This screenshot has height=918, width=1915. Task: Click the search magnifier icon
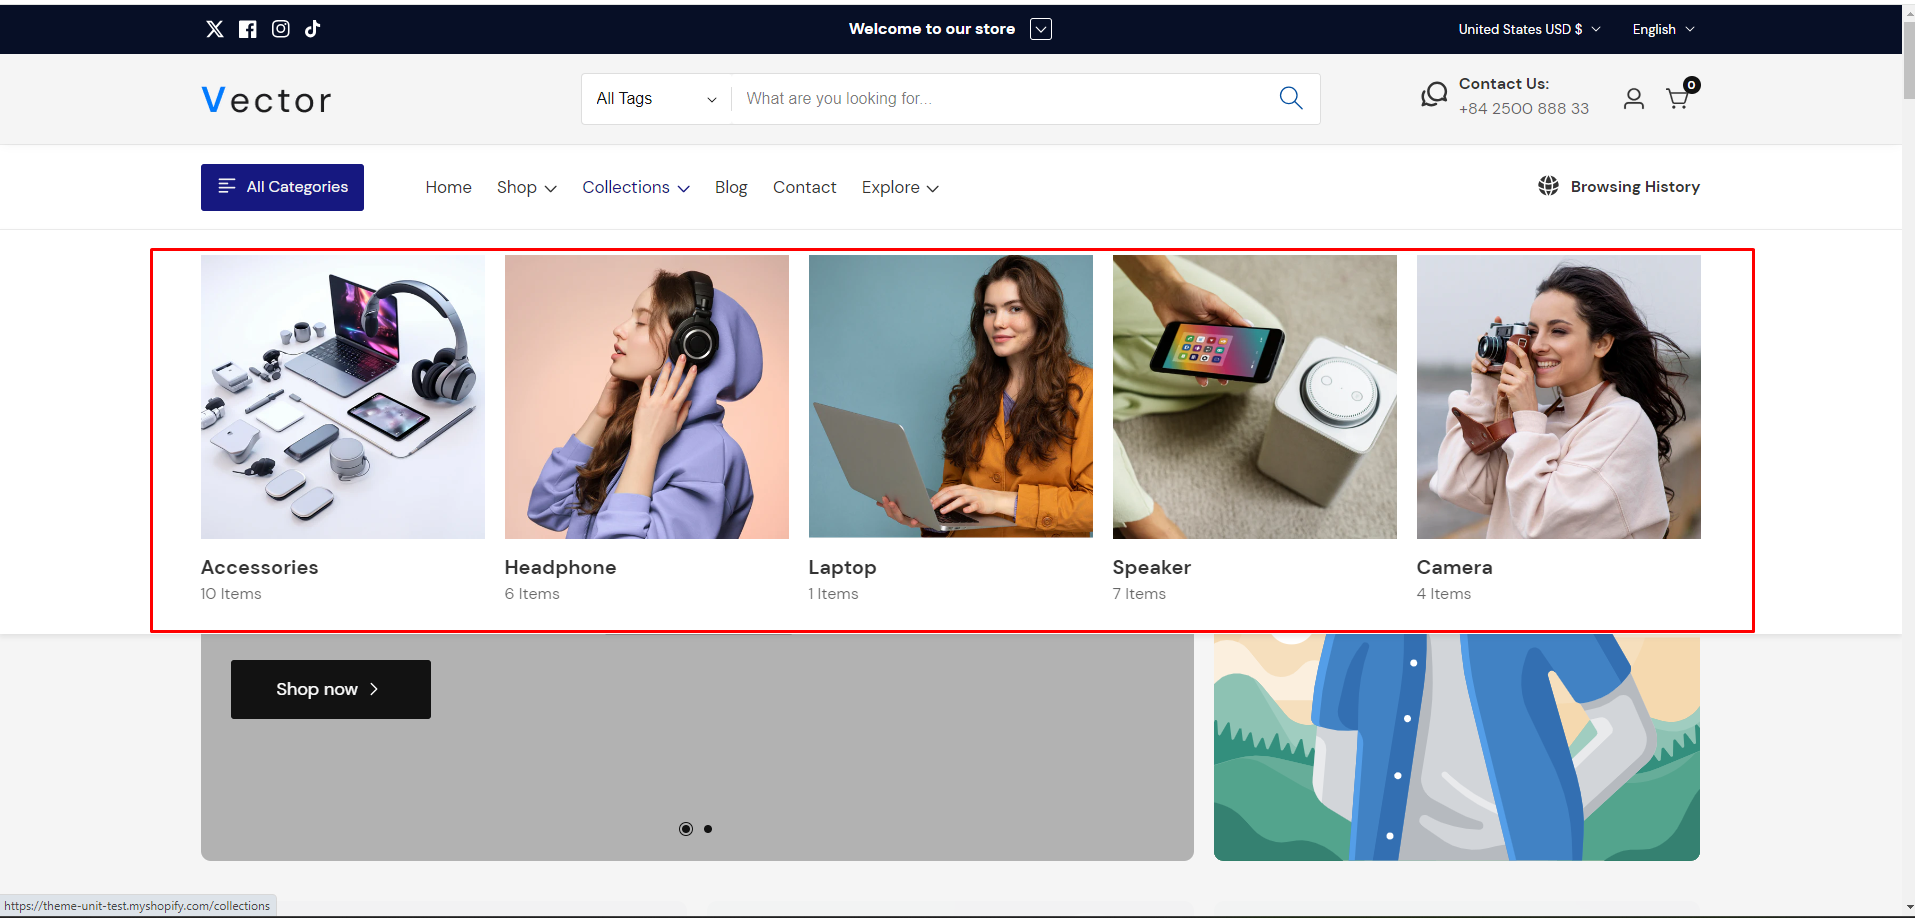(1291, 98)
